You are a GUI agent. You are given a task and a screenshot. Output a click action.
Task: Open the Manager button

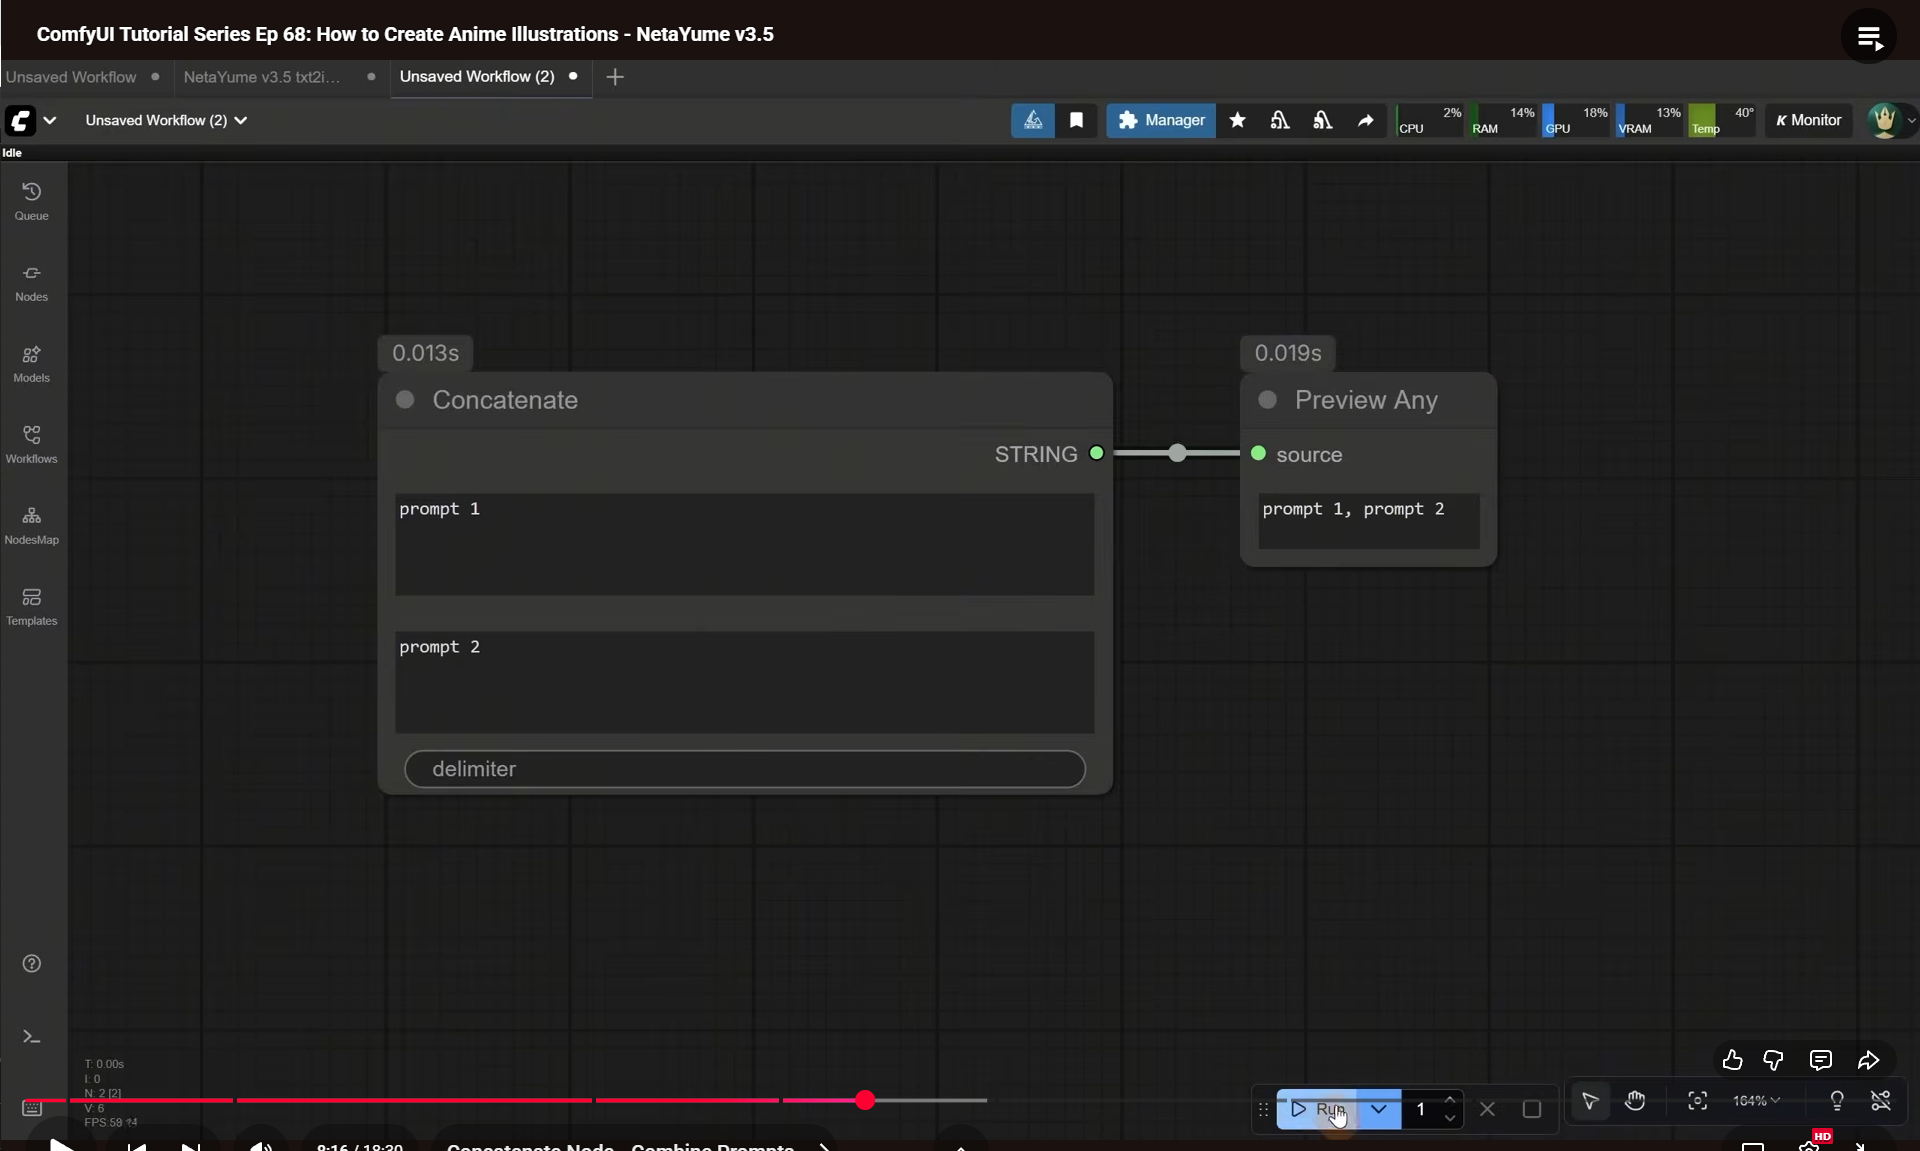1160,120
